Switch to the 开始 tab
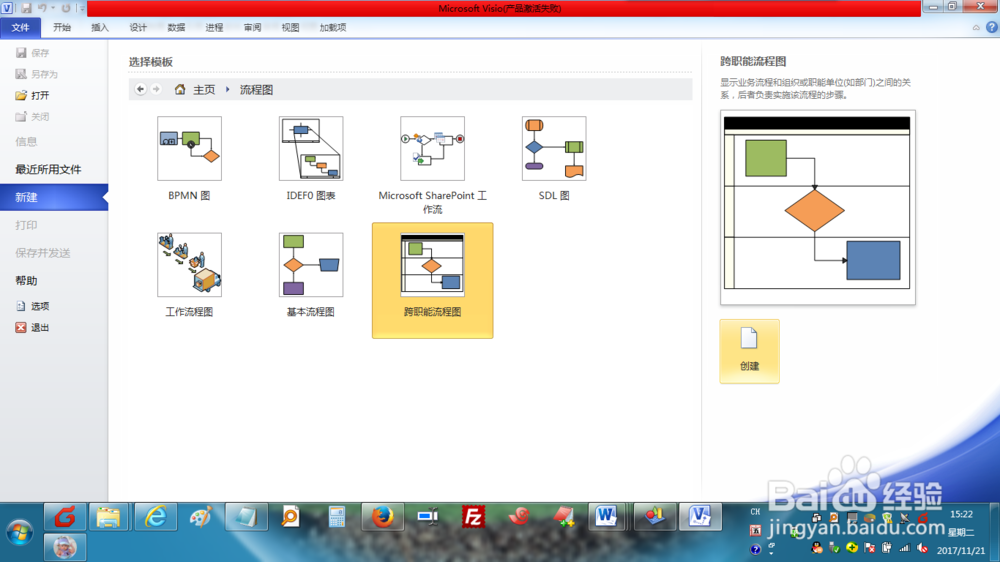The height and width of the screenshot is (562, 1000). 62,27
